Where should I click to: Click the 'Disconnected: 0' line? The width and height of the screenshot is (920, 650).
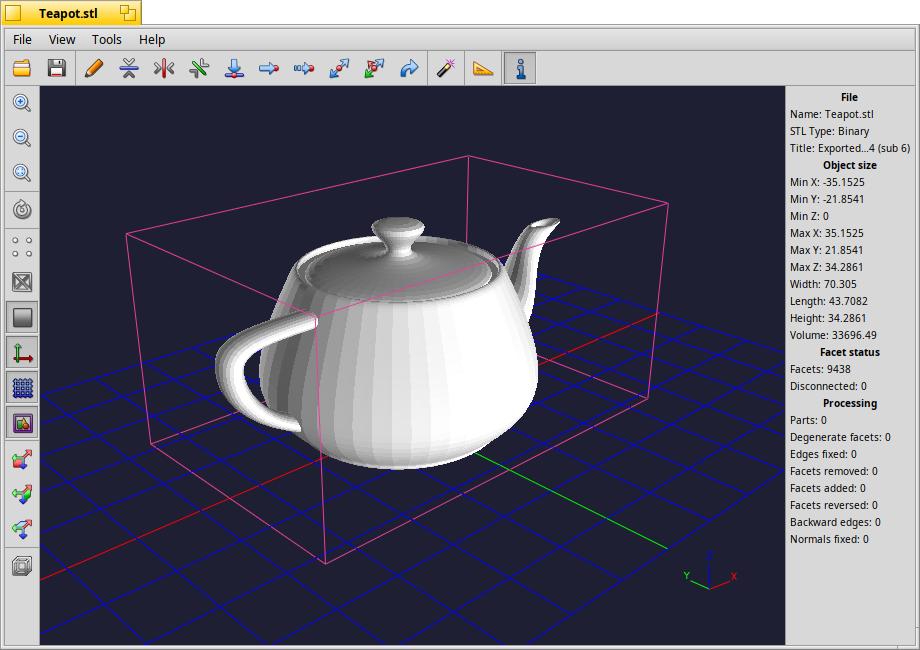(x=828, y=387)
